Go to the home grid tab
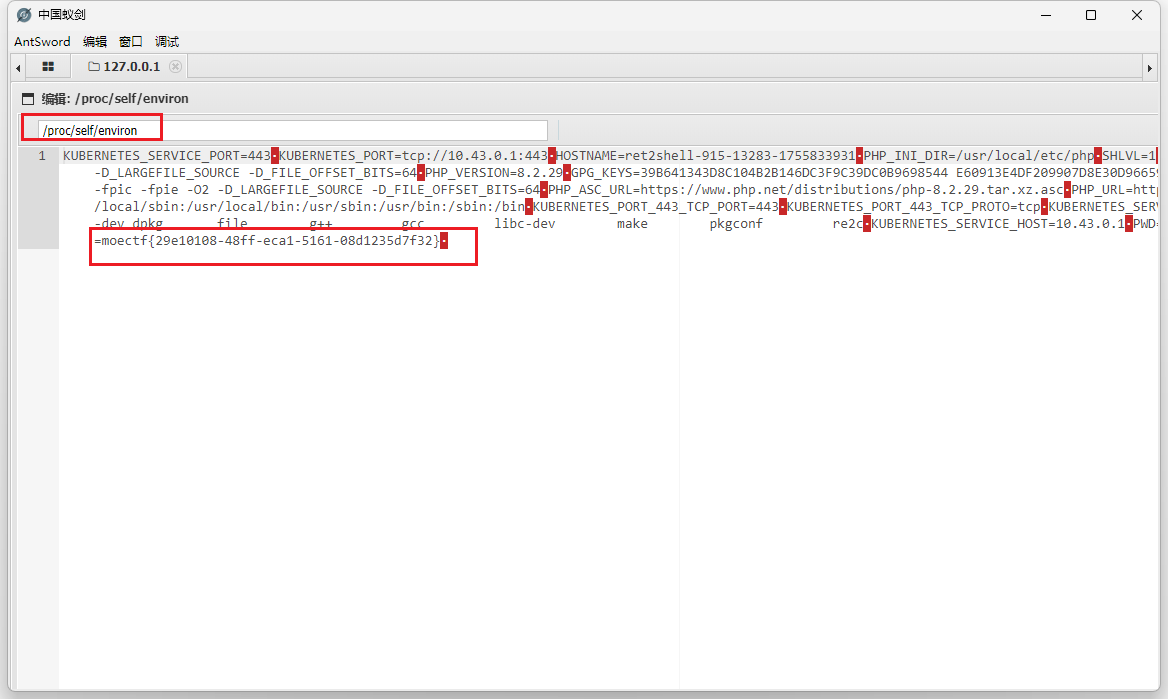Image resolution: width=1168 pixels, height=699 pixels. click(x=48, y=67)
